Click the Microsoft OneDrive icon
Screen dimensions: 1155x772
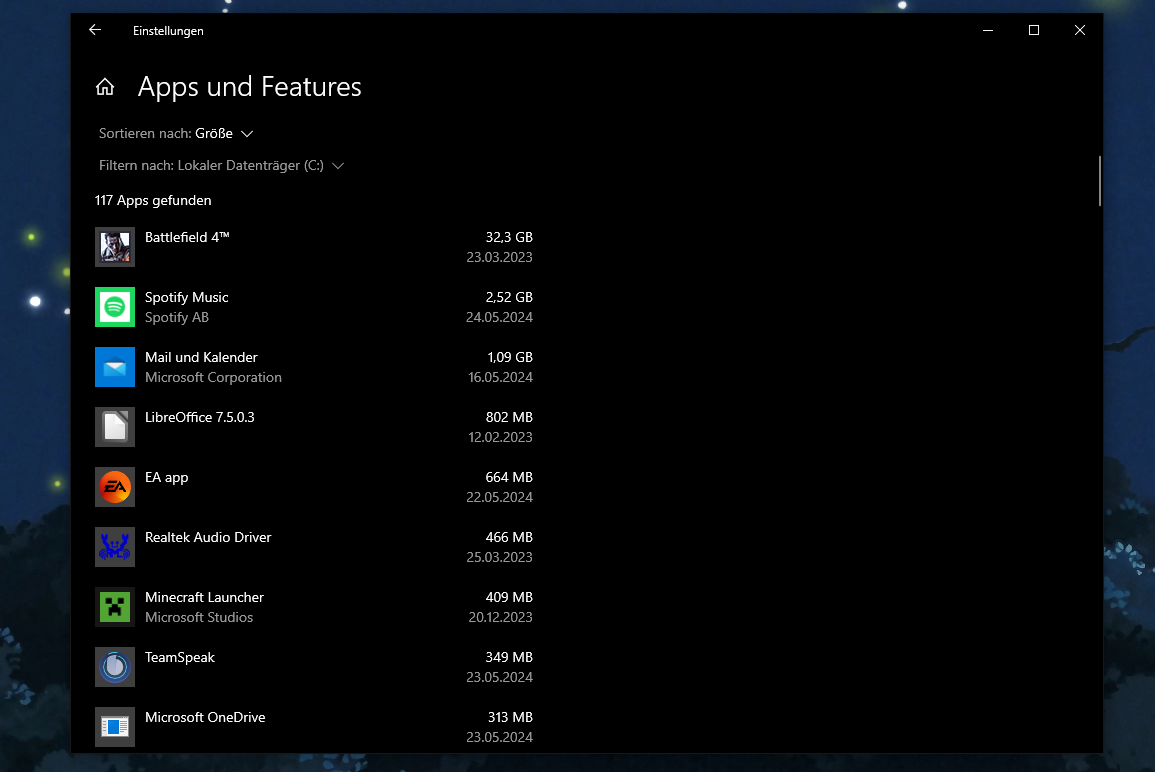115,727
